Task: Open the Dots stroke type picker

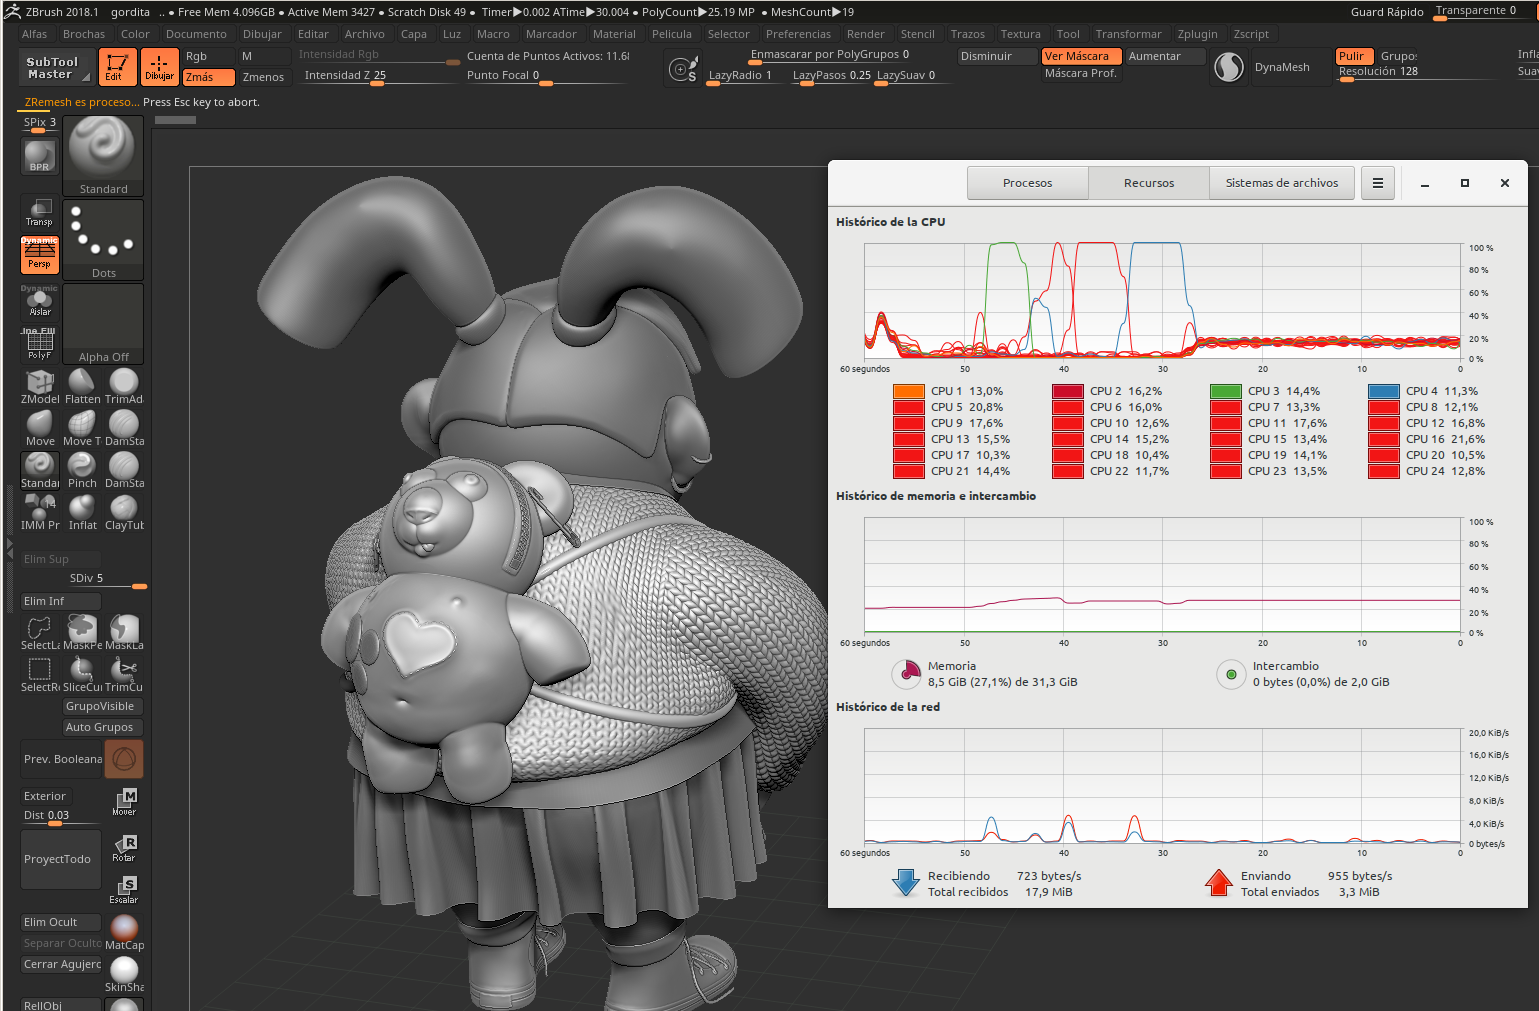Action: pyautogui.click(x=103, y=240)
